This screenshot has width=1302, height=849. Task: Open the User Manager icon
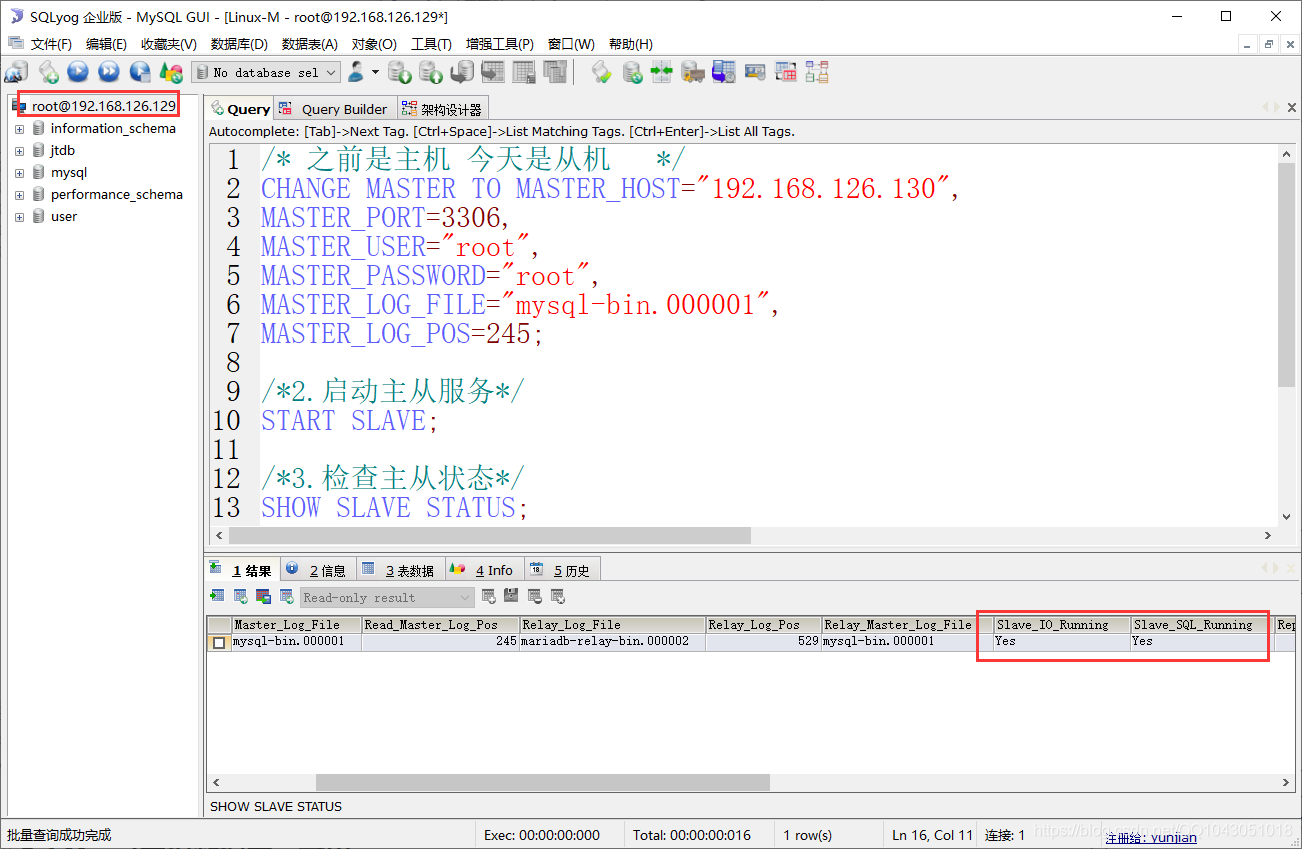[x=355, y=72]
